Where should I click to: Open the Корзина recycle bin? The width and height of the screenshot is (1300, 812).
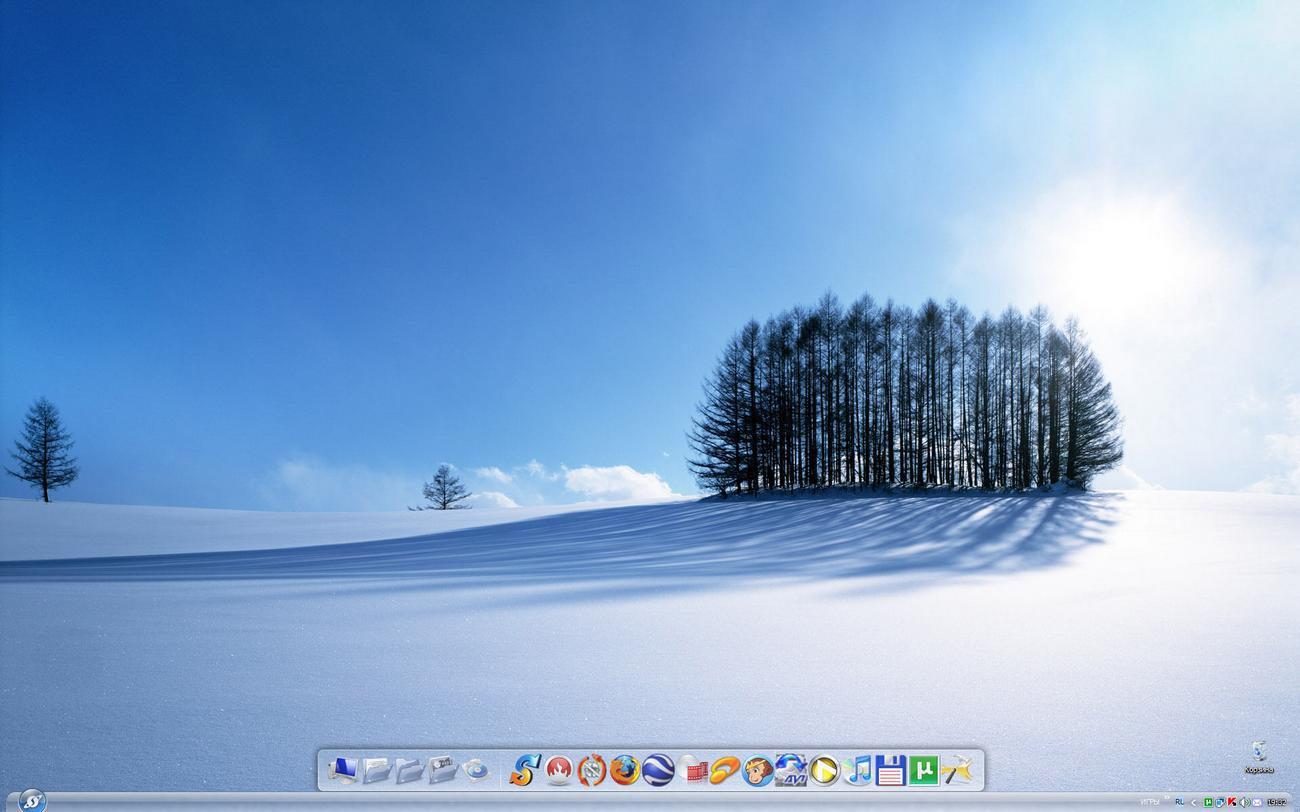1258,757
